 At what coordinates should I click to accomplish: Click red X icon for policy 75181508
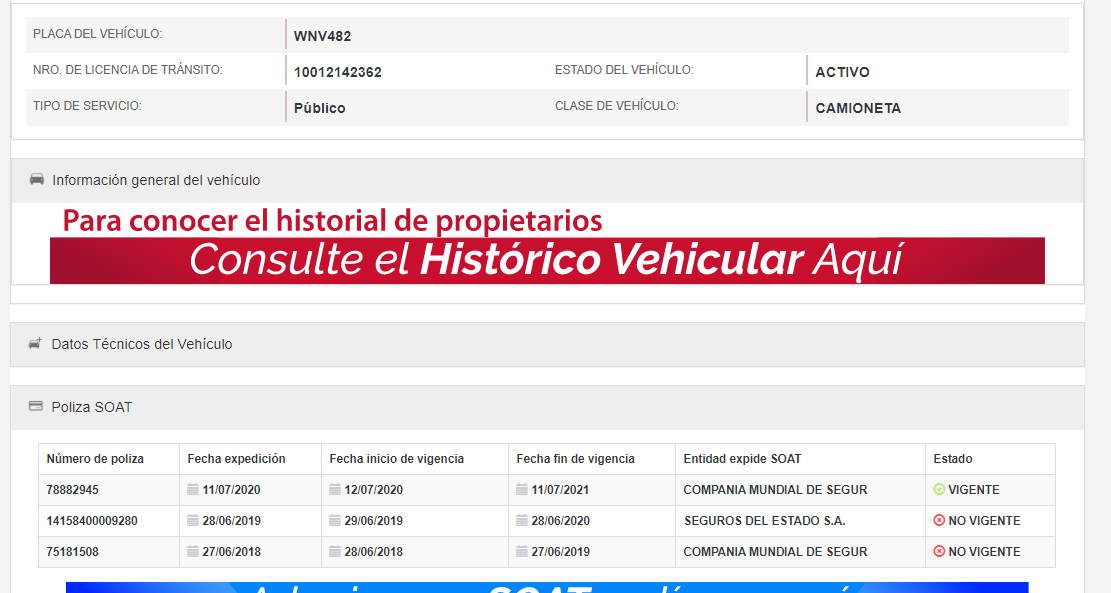click(939, 552)
